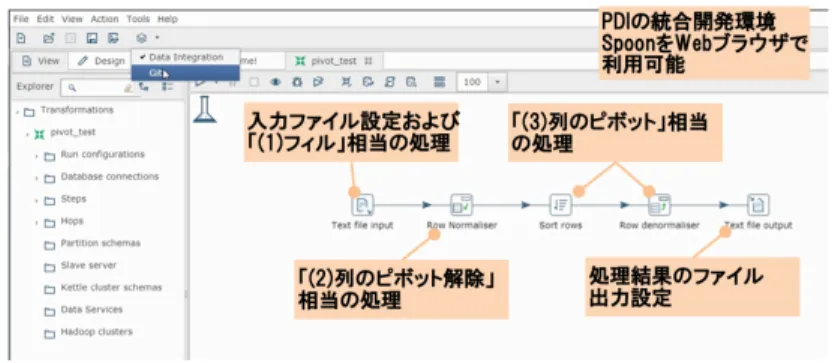Click the Debug transformation icon

(297, 82)
